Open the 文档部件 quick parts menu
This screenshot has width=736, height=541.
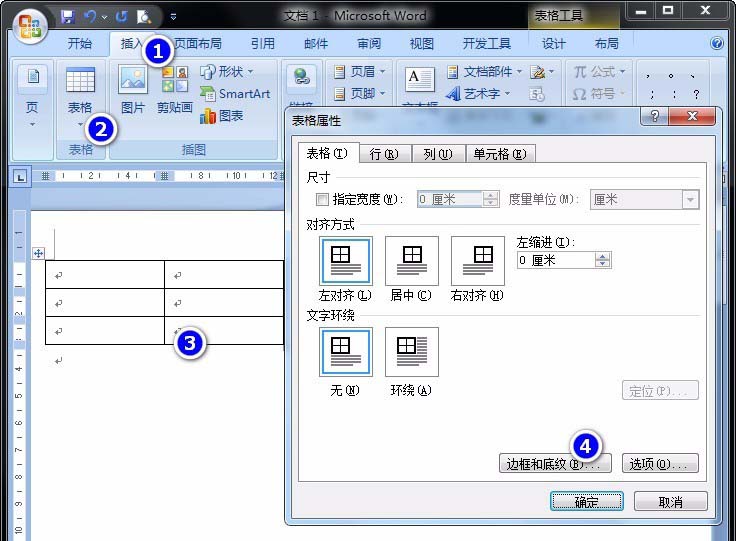484,72
